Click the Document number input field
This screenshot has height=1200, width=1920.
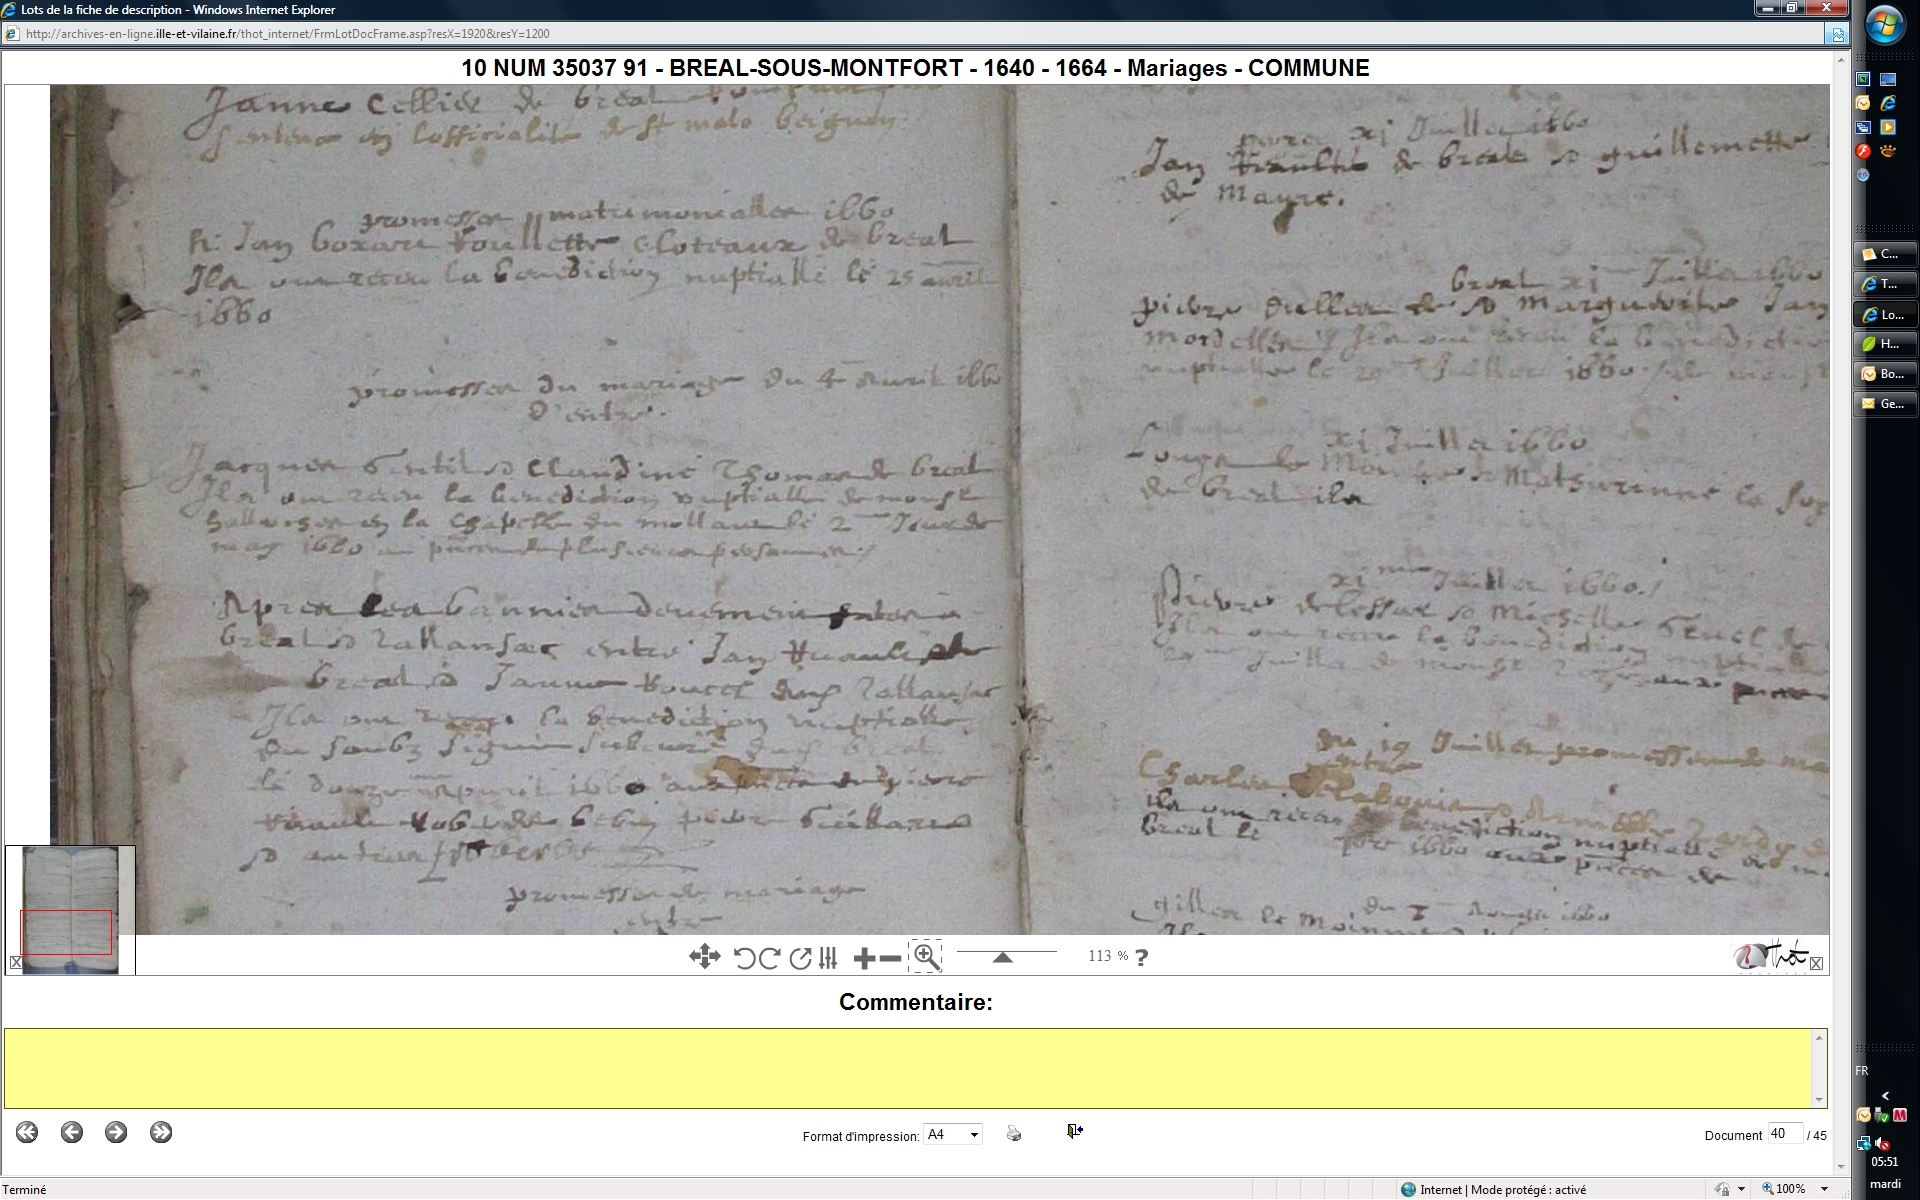click(x=1784, y=1134)
